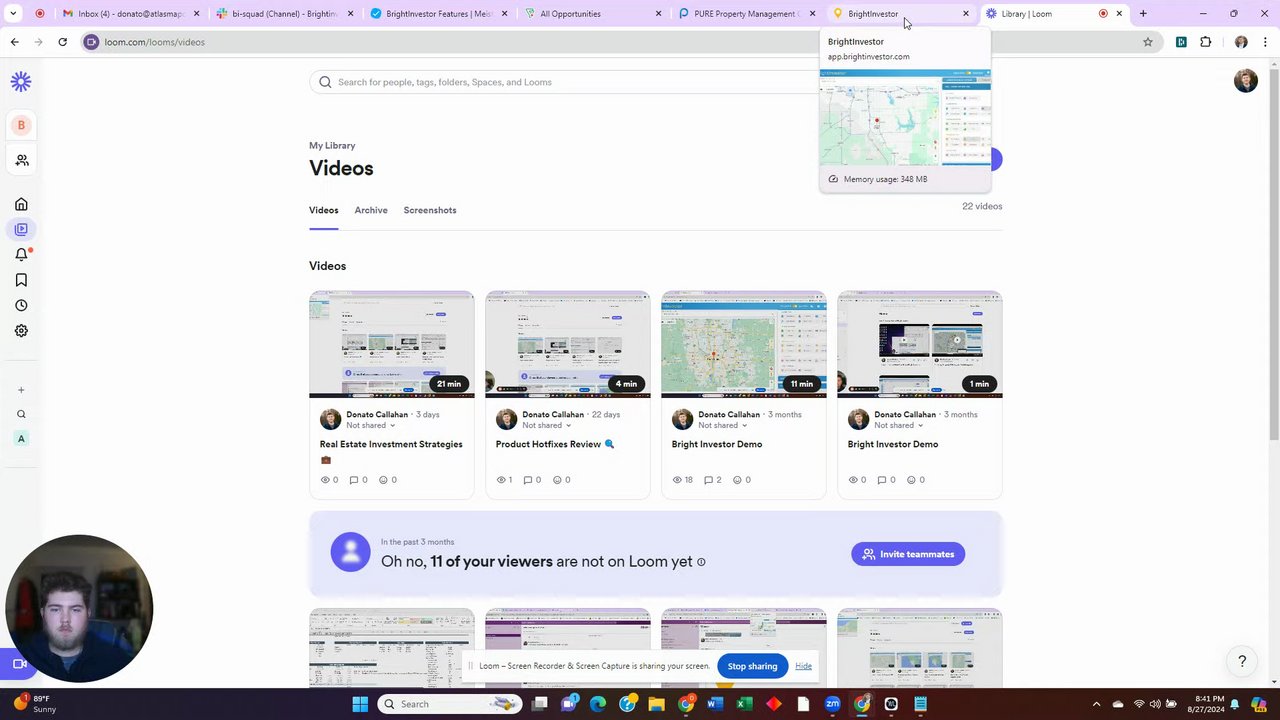Open the 1 min video thumbnail

919,344
